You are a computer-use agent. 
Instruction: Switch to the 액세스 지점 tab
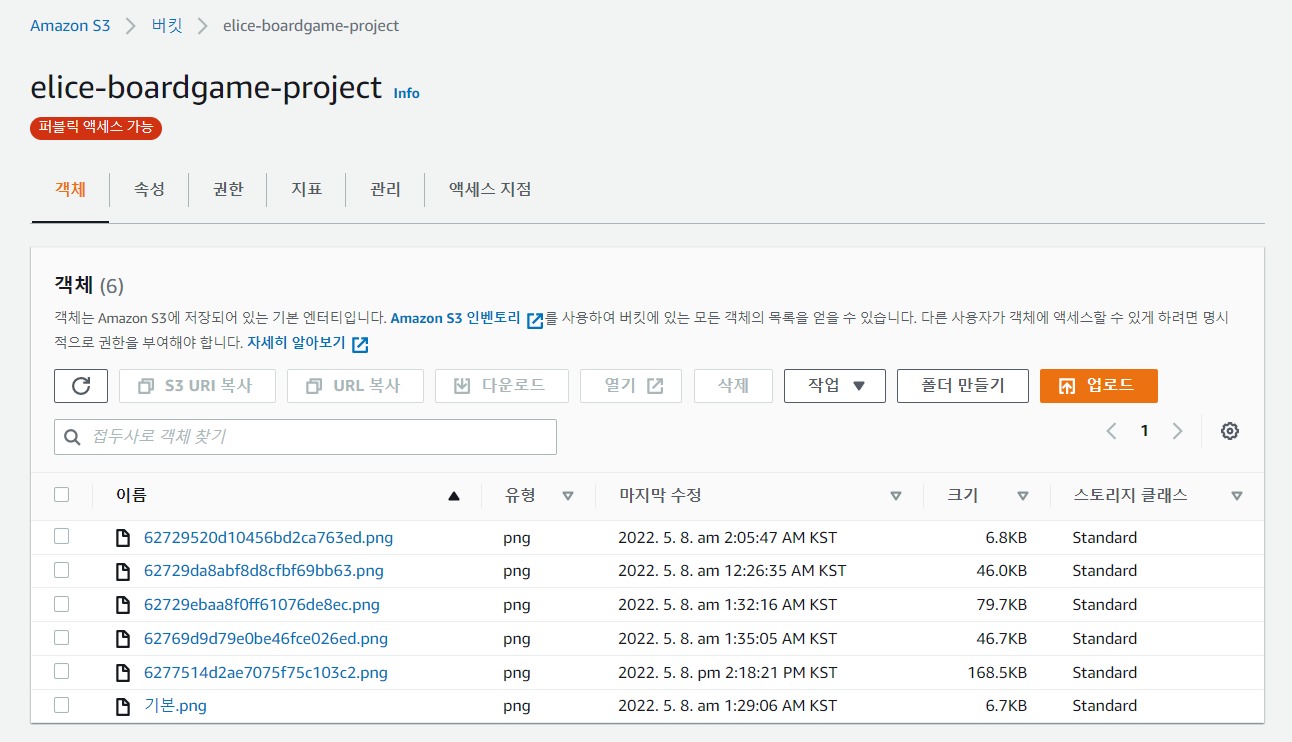[490, 189]
